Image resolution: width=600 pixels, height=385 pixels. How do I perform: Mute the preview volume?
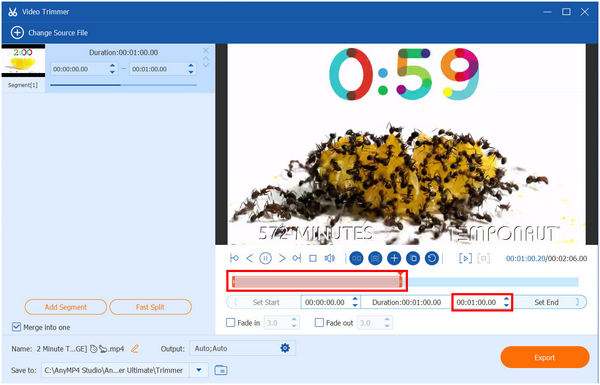tap(329, 258)
